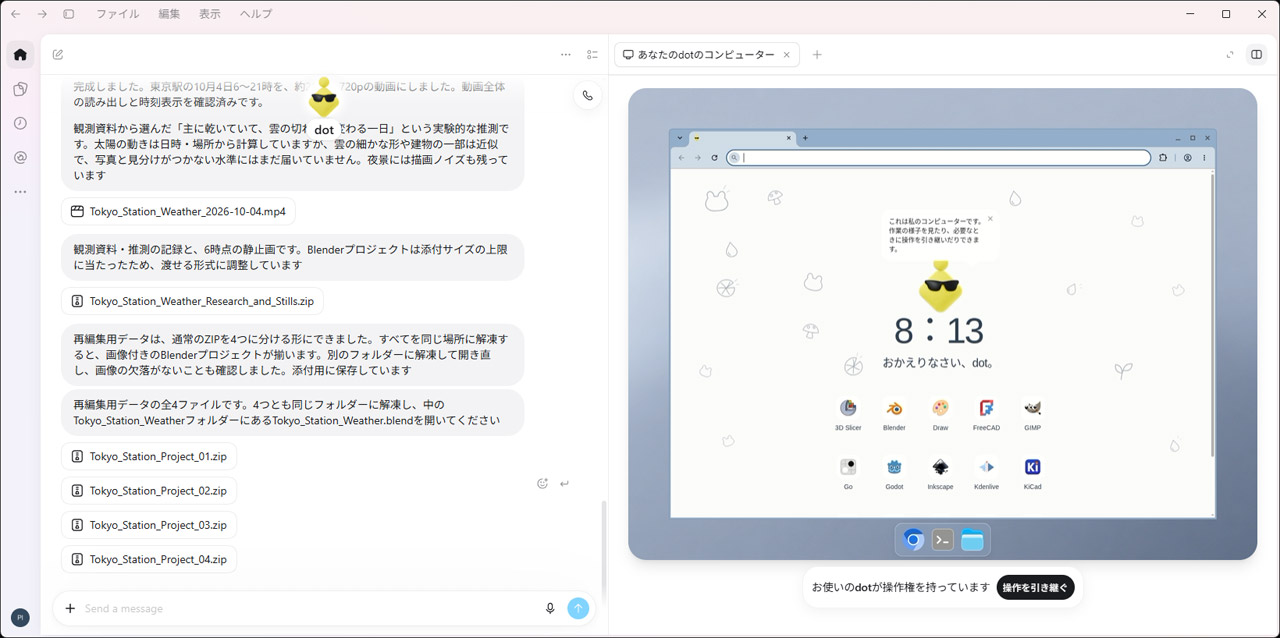The width and height of the screenshot is (1280, 638).
Task: Open the ヘルプ menu
Action: tap(256, 14)
